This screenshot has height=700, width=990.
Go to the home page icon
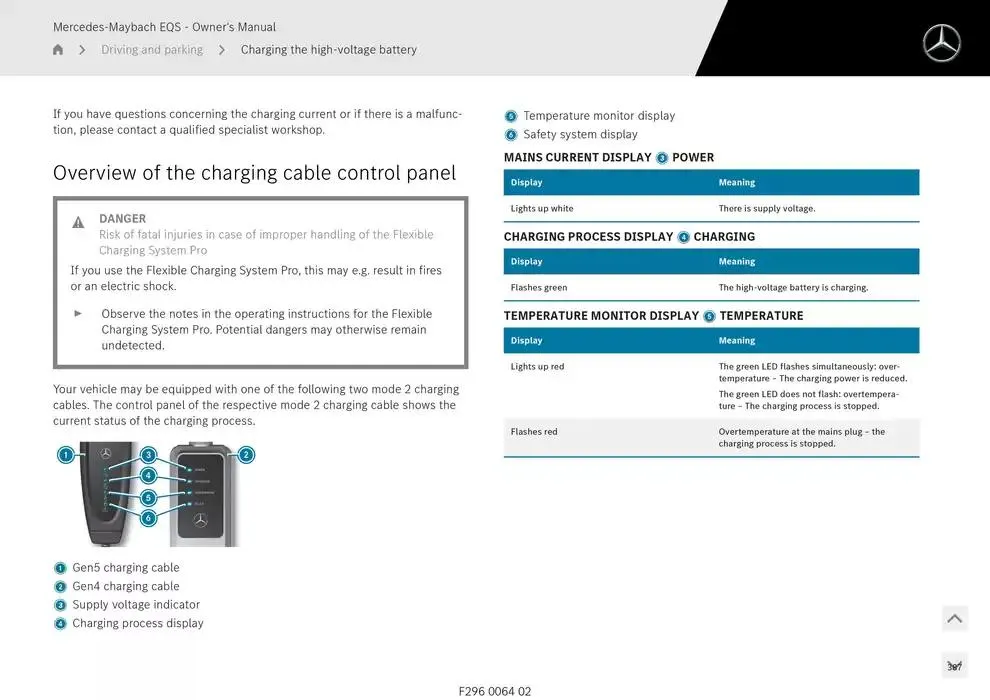(58, 50)
